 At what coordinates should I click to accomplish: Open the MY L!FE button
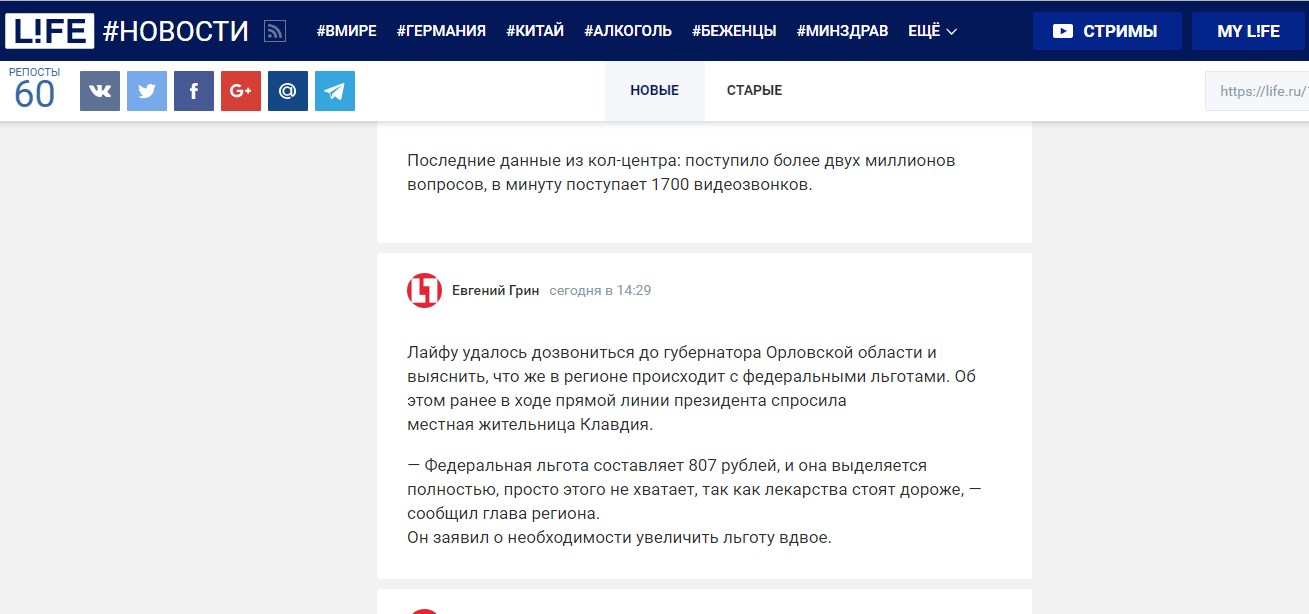[x=1248, y=31]
